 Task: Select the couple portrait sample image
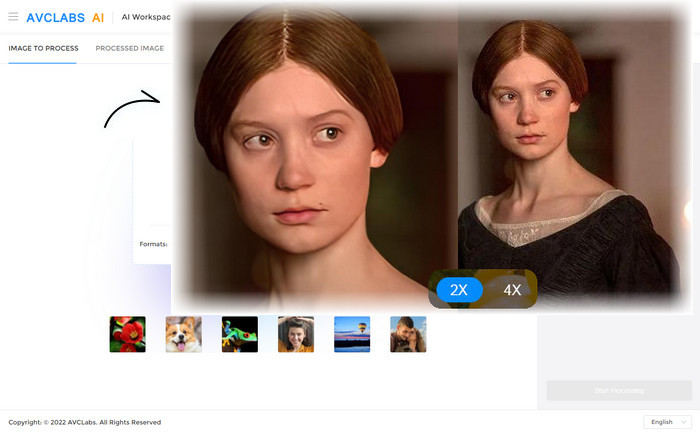pos(408,334)
